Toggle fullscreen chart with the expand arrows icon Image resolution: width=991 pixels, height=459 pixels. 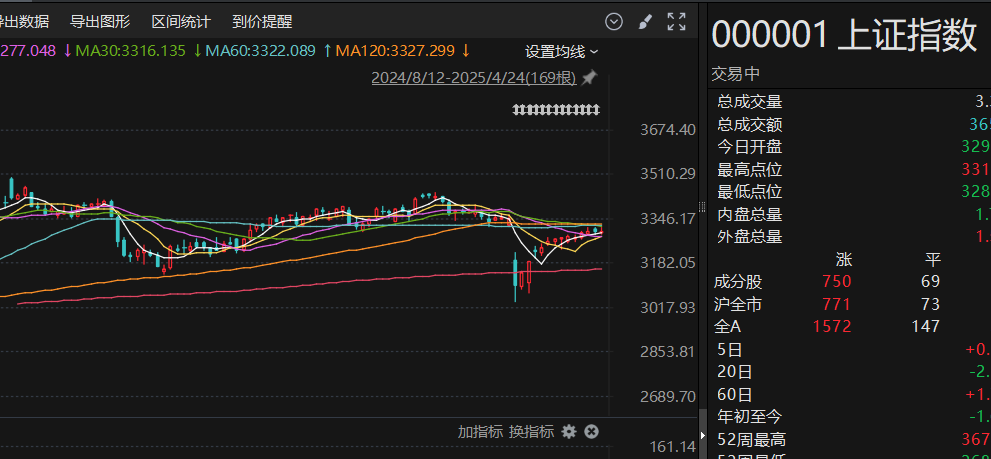[x=676, y=22]
